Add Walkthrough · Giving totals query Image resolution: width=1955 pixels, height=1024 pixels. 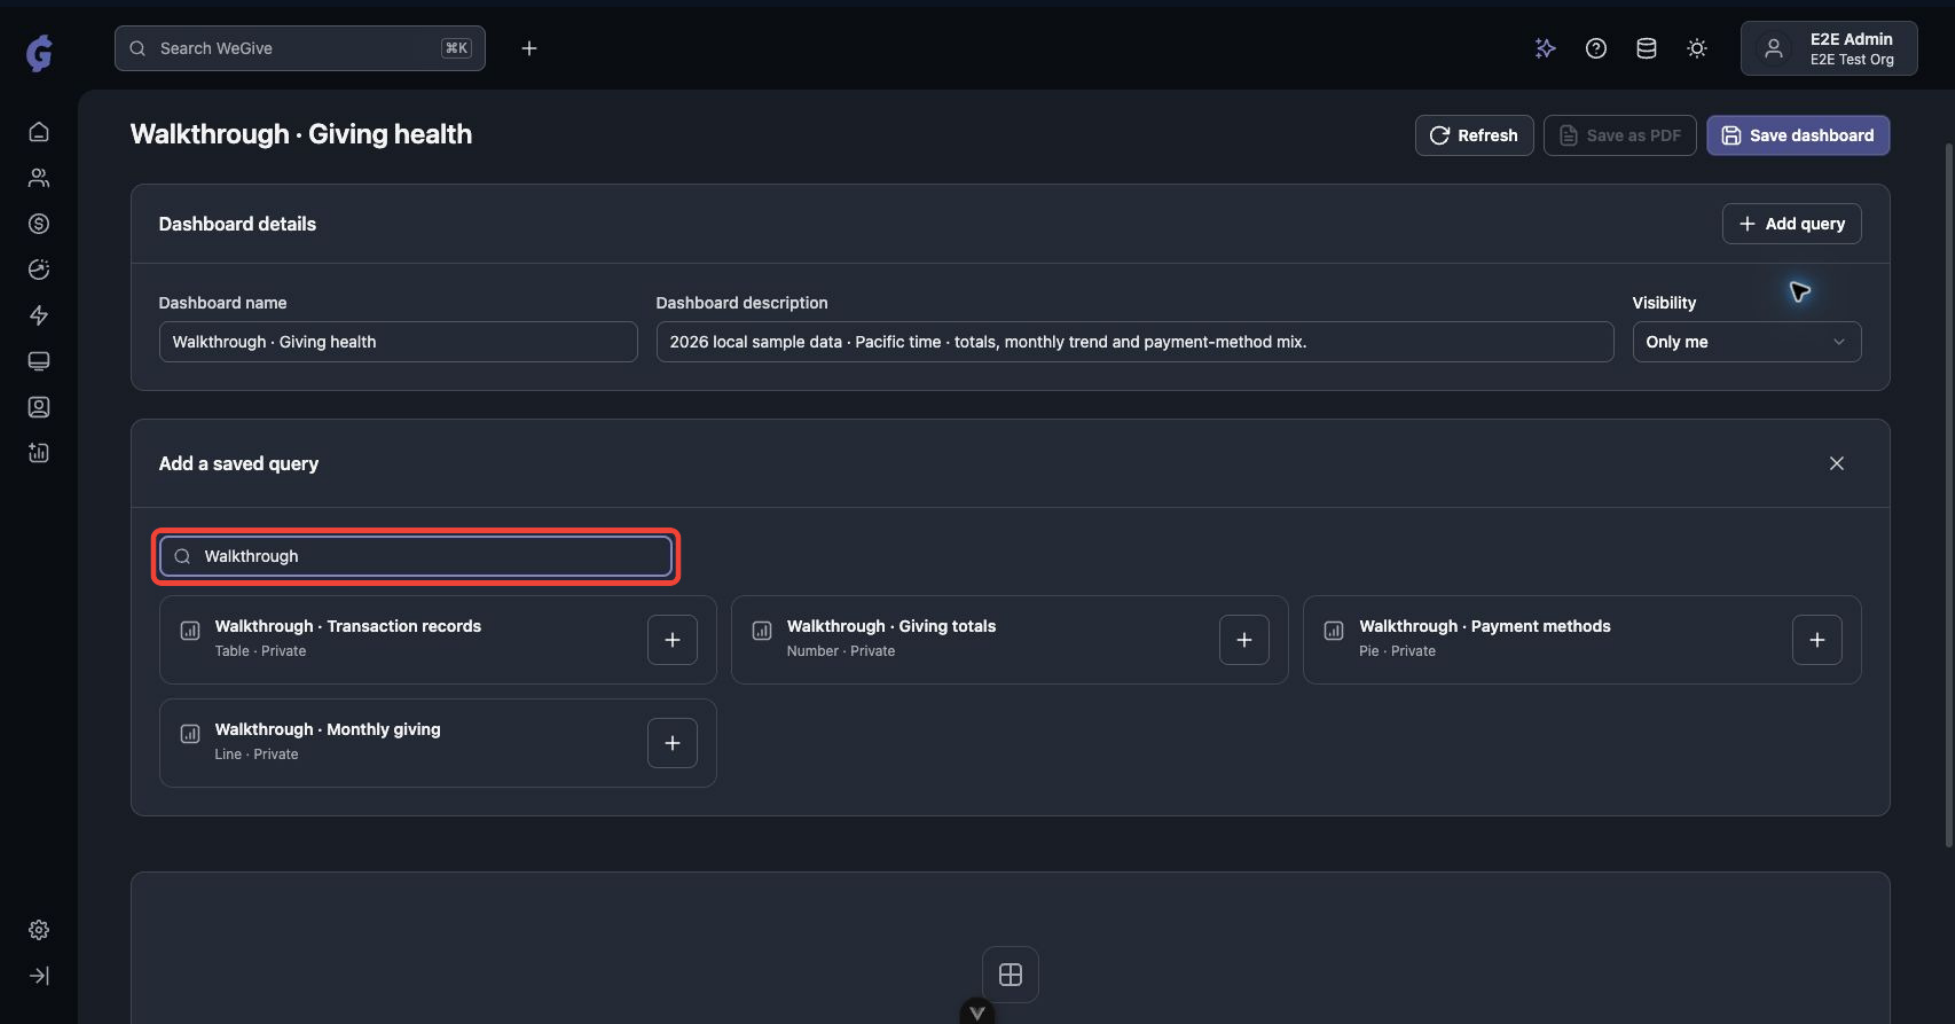[x=1244, y=640]
